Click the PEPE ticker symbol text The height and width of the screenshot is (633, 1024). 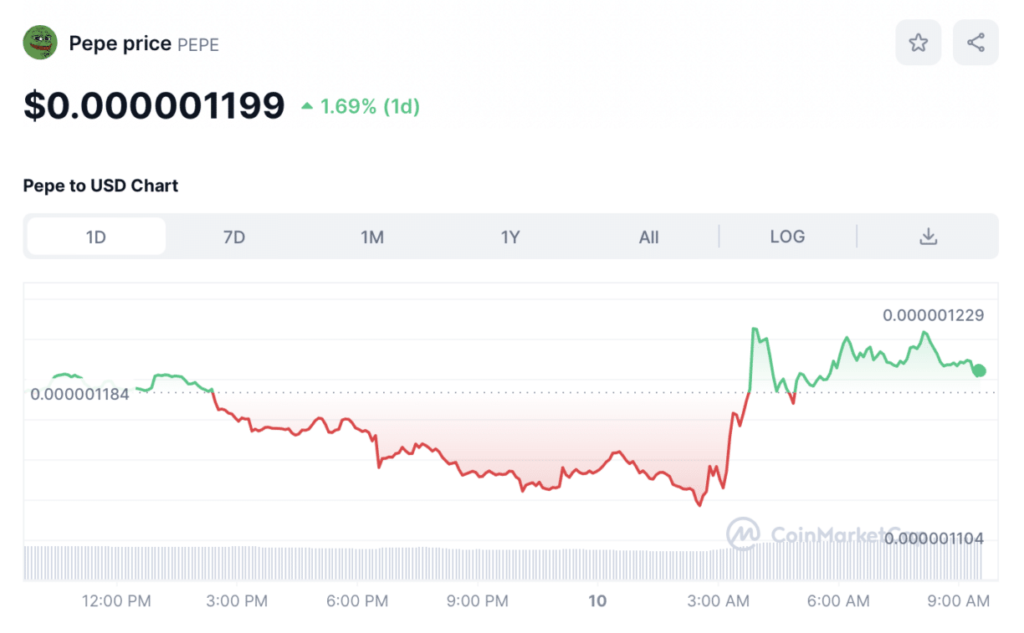coord(198,44)
